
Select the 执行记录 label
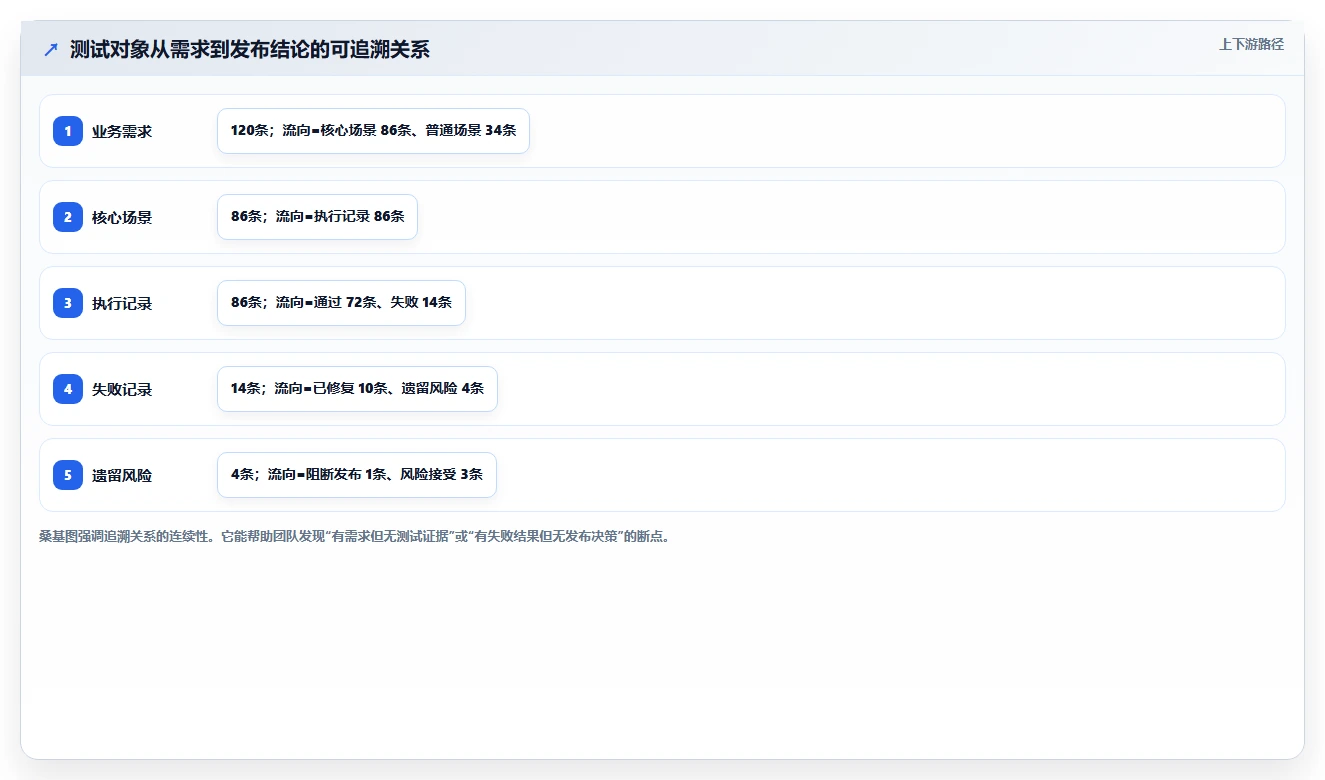pyautogui.click(x=122, y=303)
